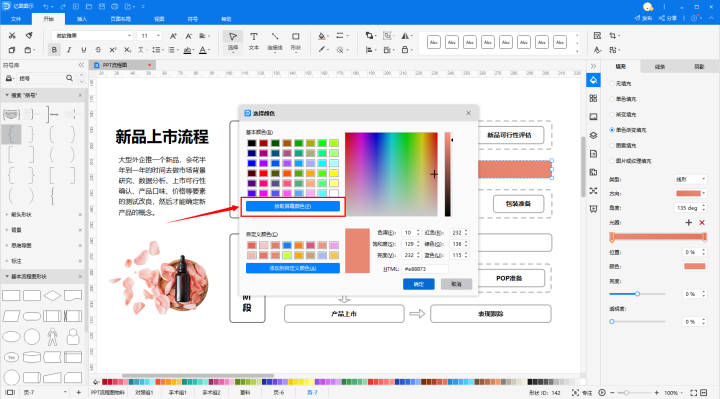The image size is (720, 399).
Task: Increase font size with the A+ icon
Action: tap(173, 36)
